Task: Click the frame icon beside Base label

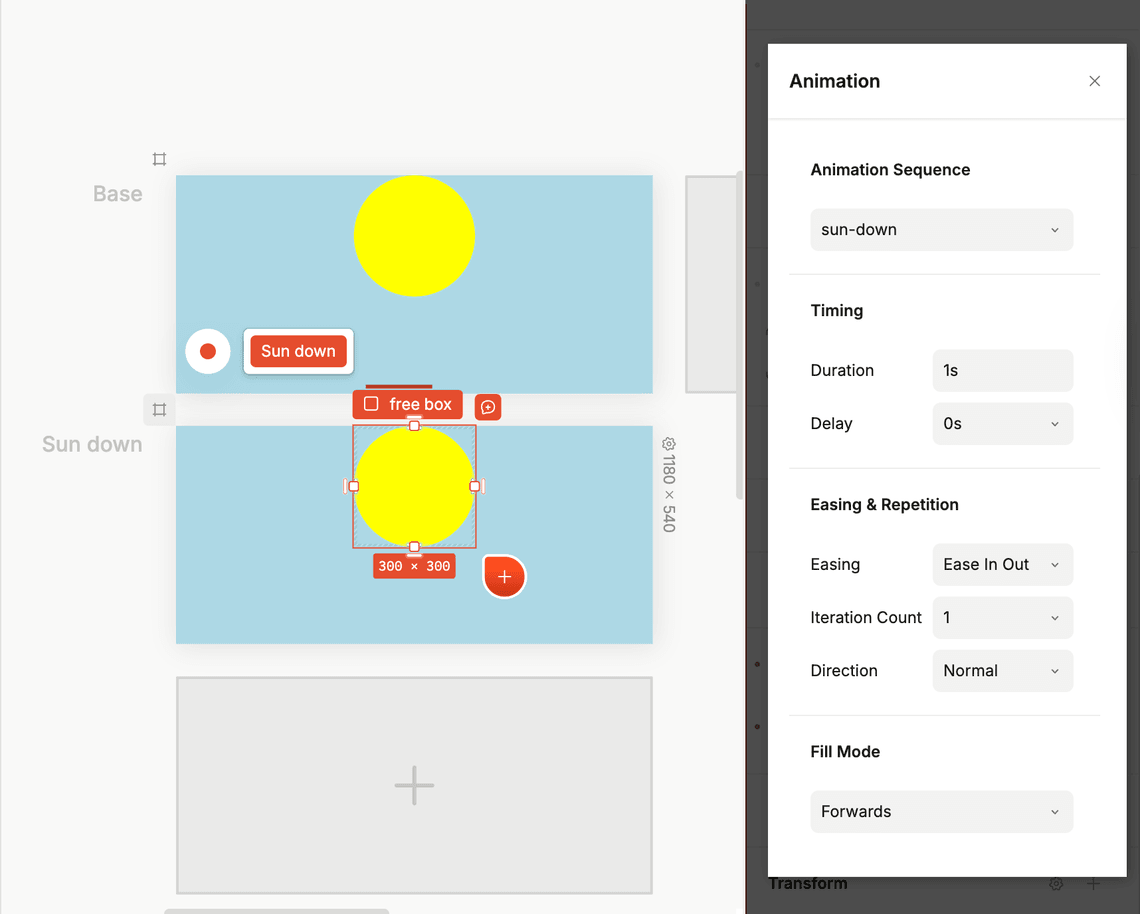Action: pos(159,159)
